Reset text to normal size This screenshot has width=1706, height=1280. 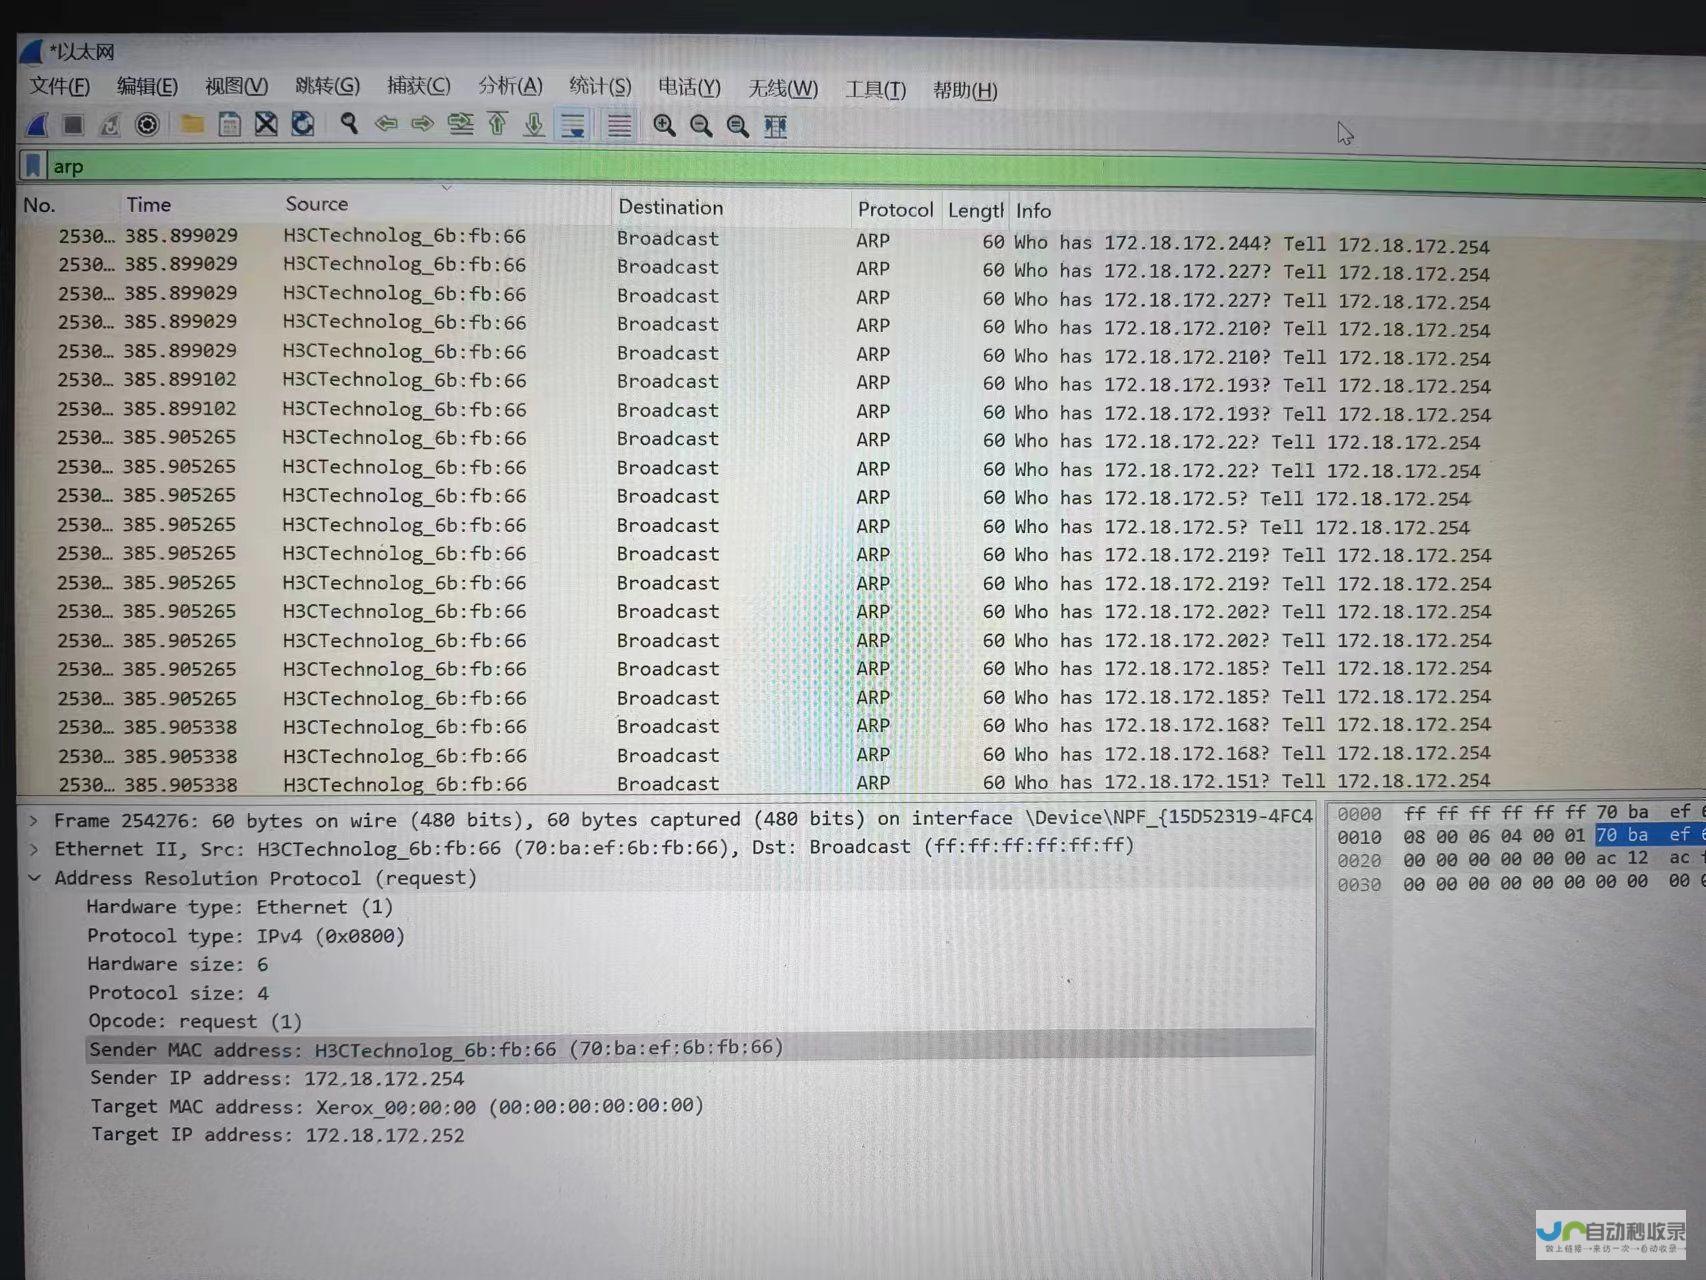(x=738, y=126)
